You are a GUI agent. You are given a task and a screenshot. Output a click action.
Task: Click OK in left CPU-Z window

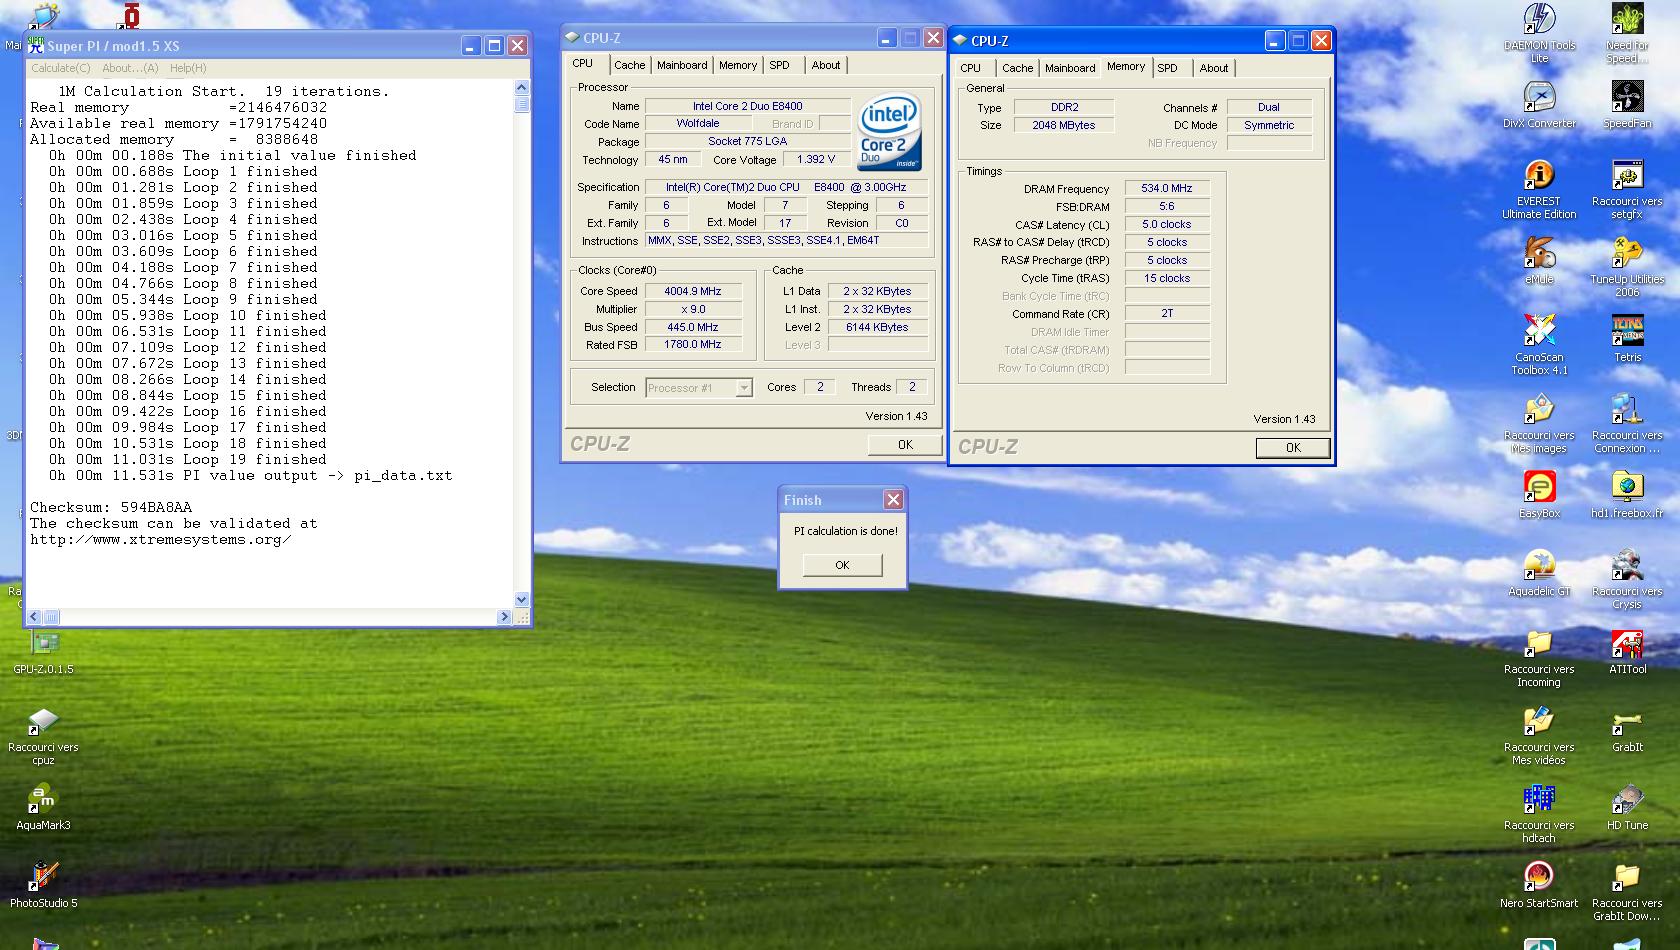(x=905, y=445)
